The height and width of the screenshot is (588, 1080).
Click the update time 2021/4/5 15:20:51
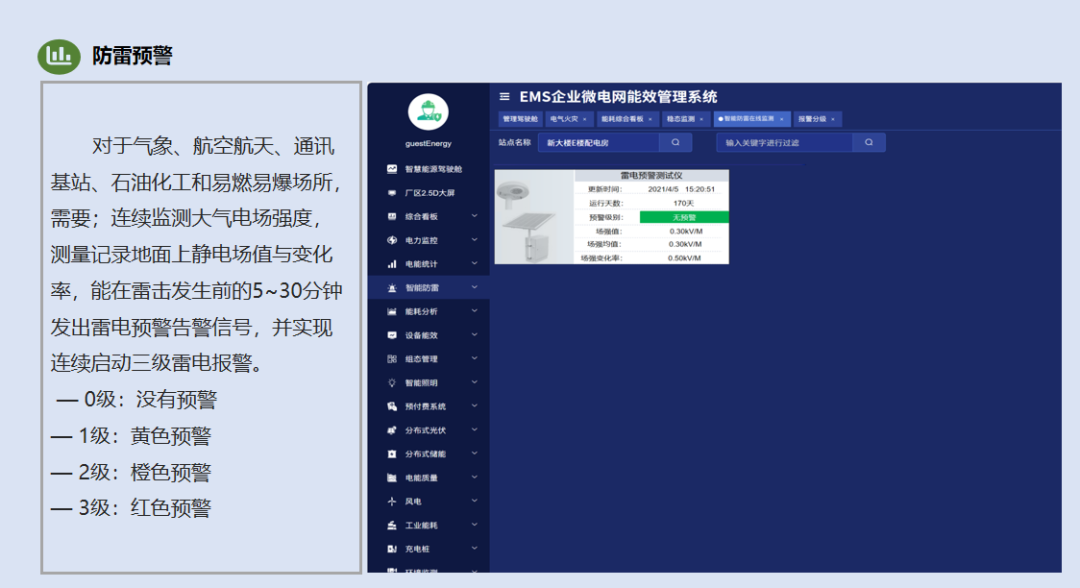681,189
